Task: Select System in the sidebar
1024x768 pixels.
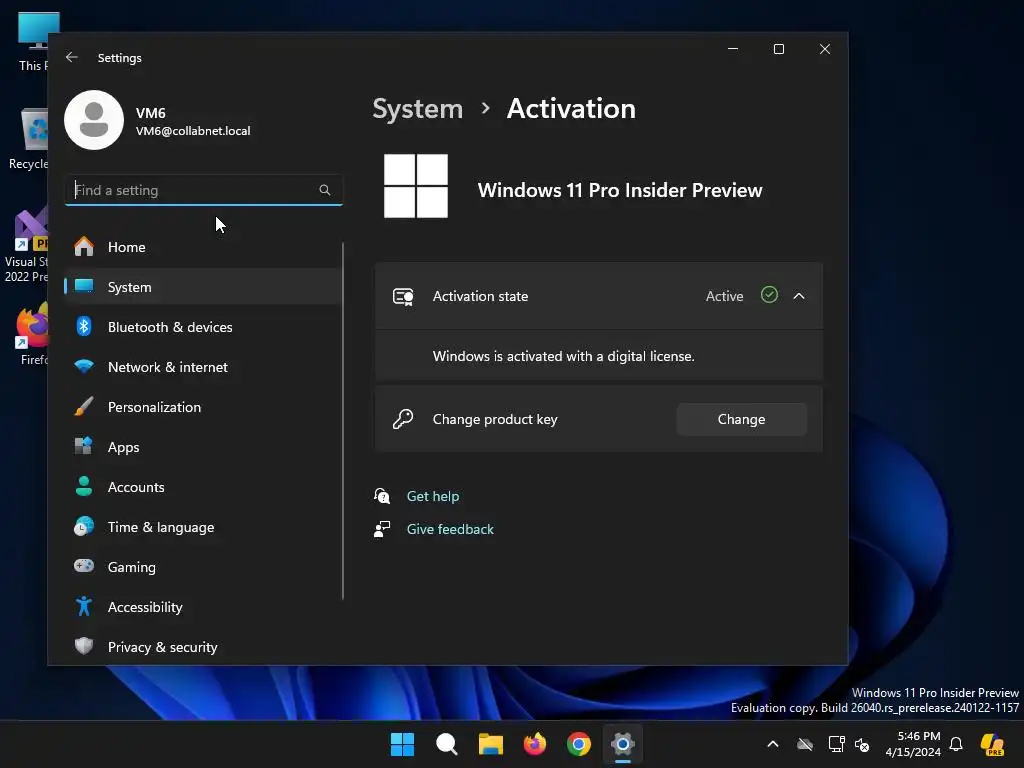Action: pyautogui.click(x=203, y=287)
